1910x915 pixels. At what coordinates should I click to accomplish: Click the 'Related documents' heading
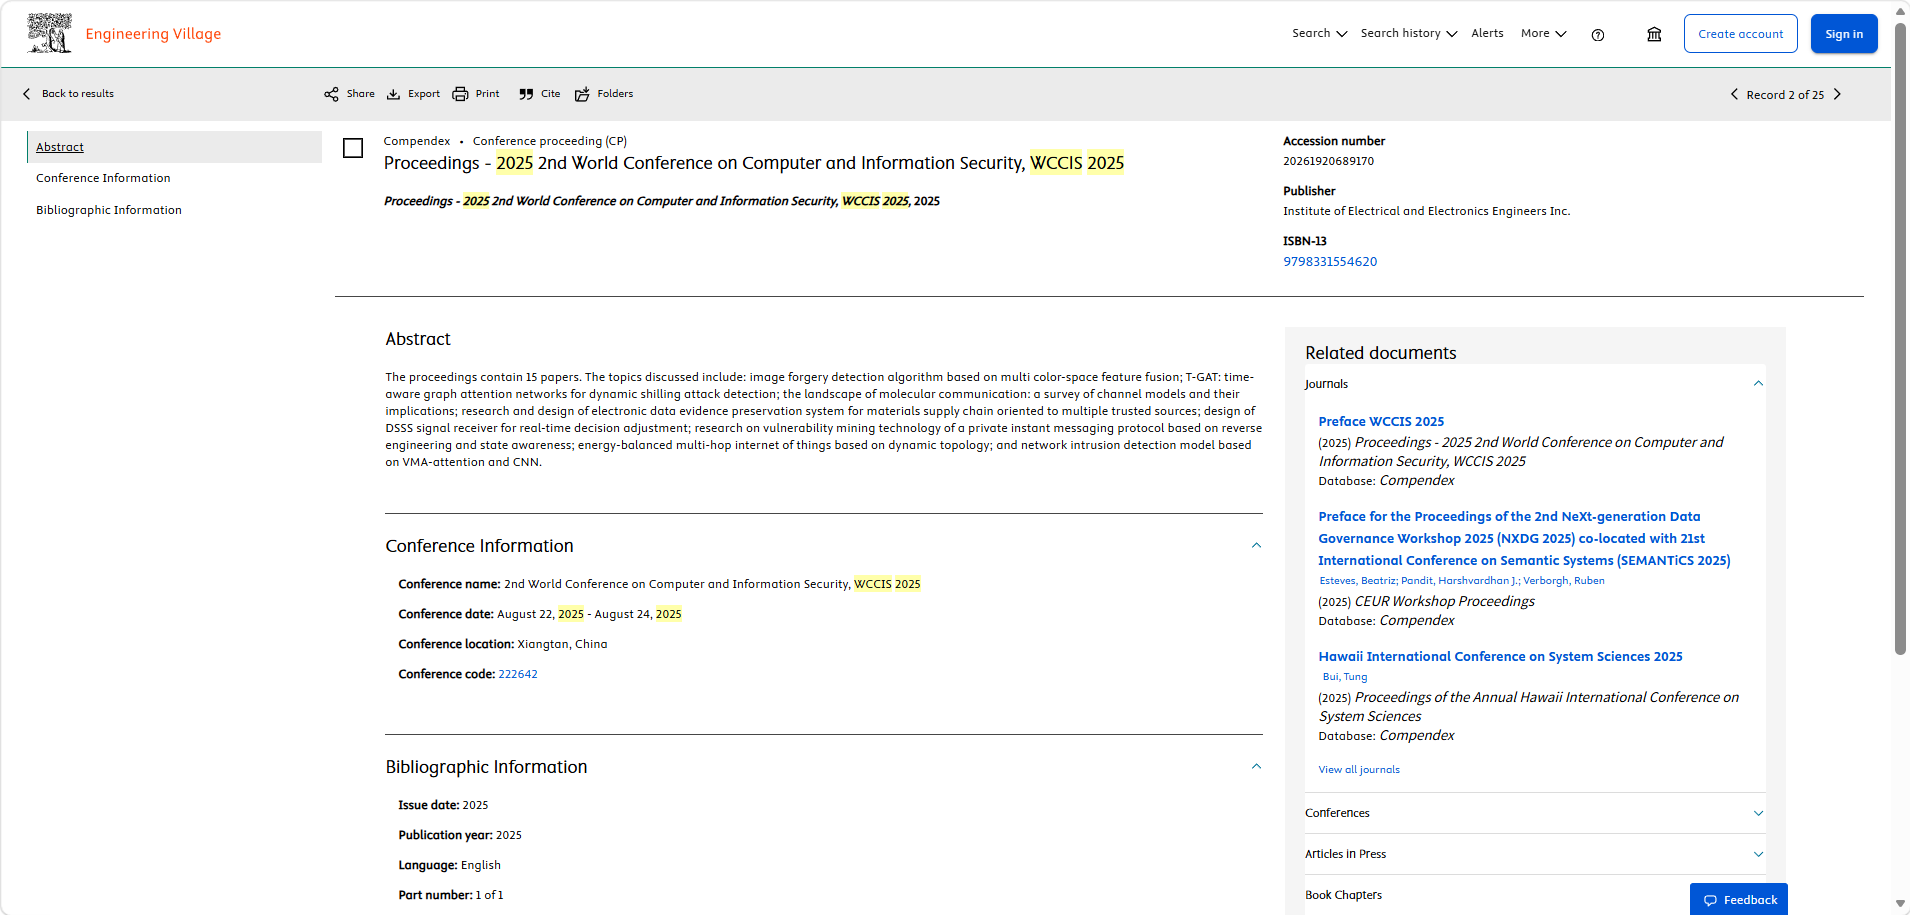pyautogui.click(x=1380, y=353)
